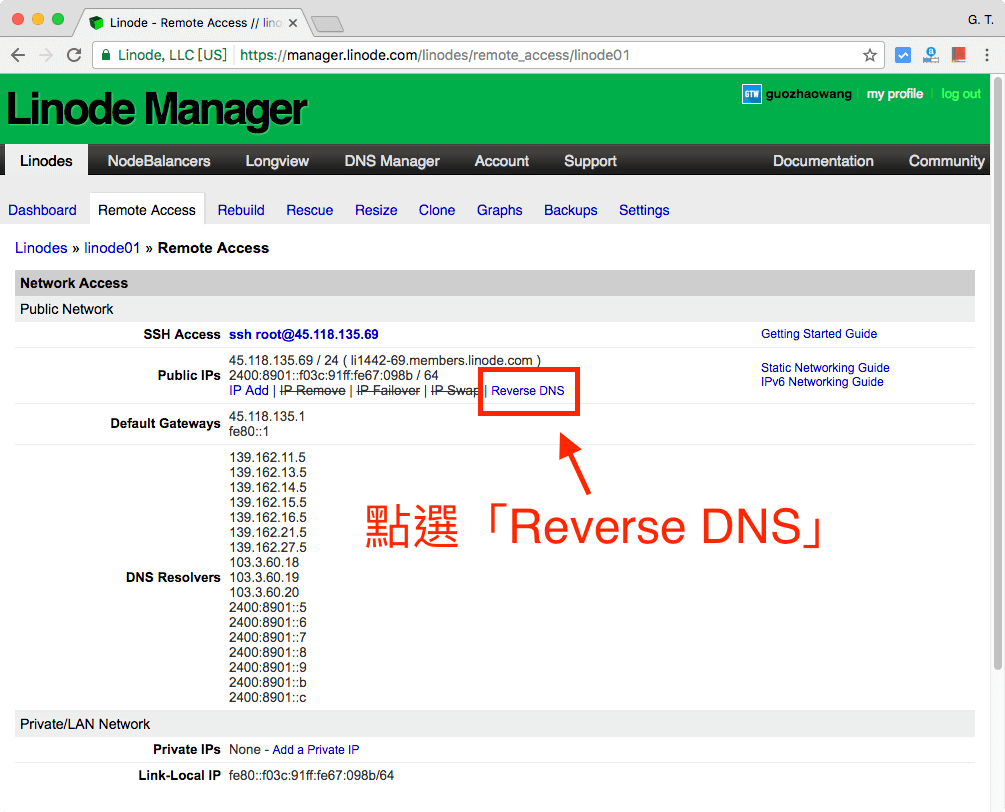Go to the Account section
Image resolution: width=1005 pixels, height=812 pixels.
pos(501,160)
